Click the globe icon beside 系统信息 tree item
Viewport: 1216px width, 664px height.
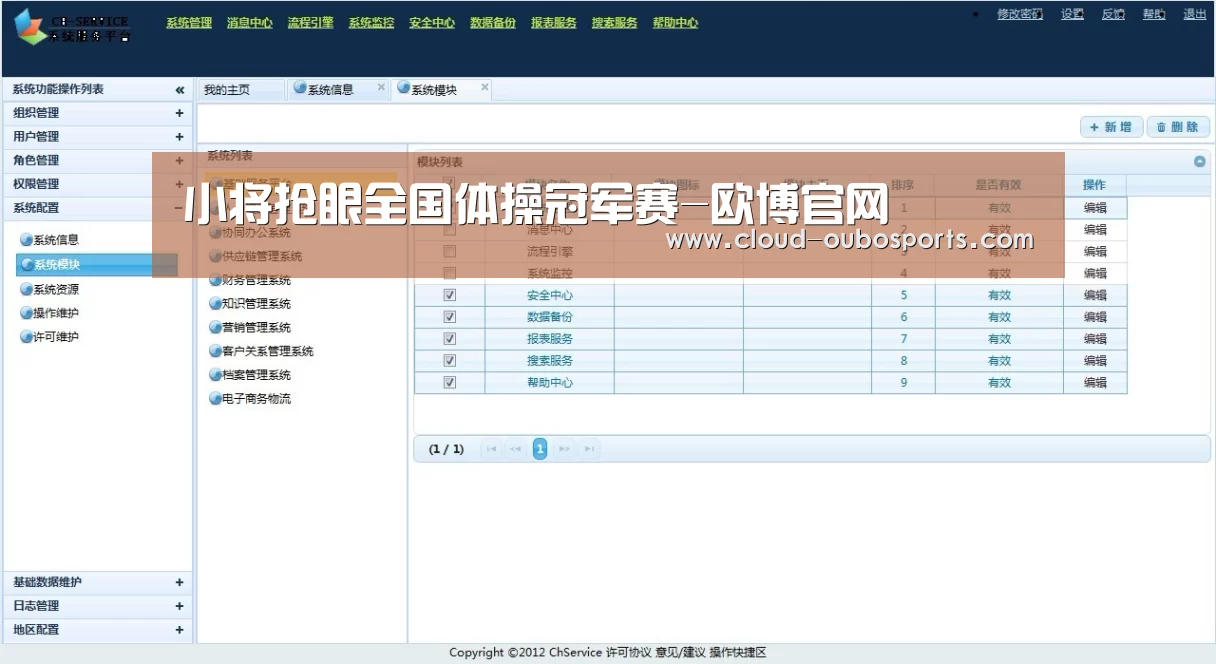pyautogui.click(x=26, y=240)
